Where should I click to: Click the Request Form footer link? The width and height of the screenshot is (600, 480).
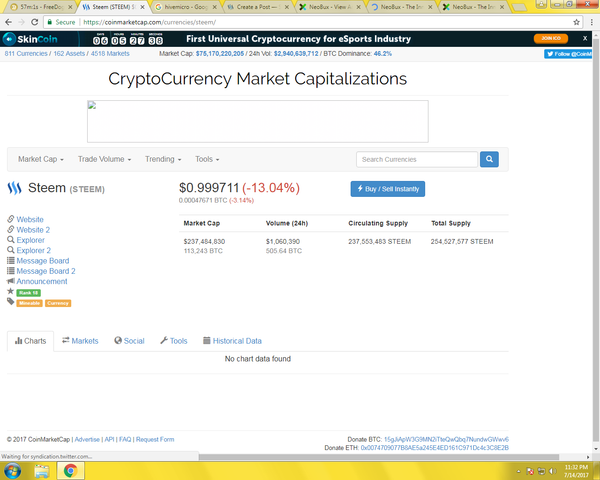click(x=155, y=439)
